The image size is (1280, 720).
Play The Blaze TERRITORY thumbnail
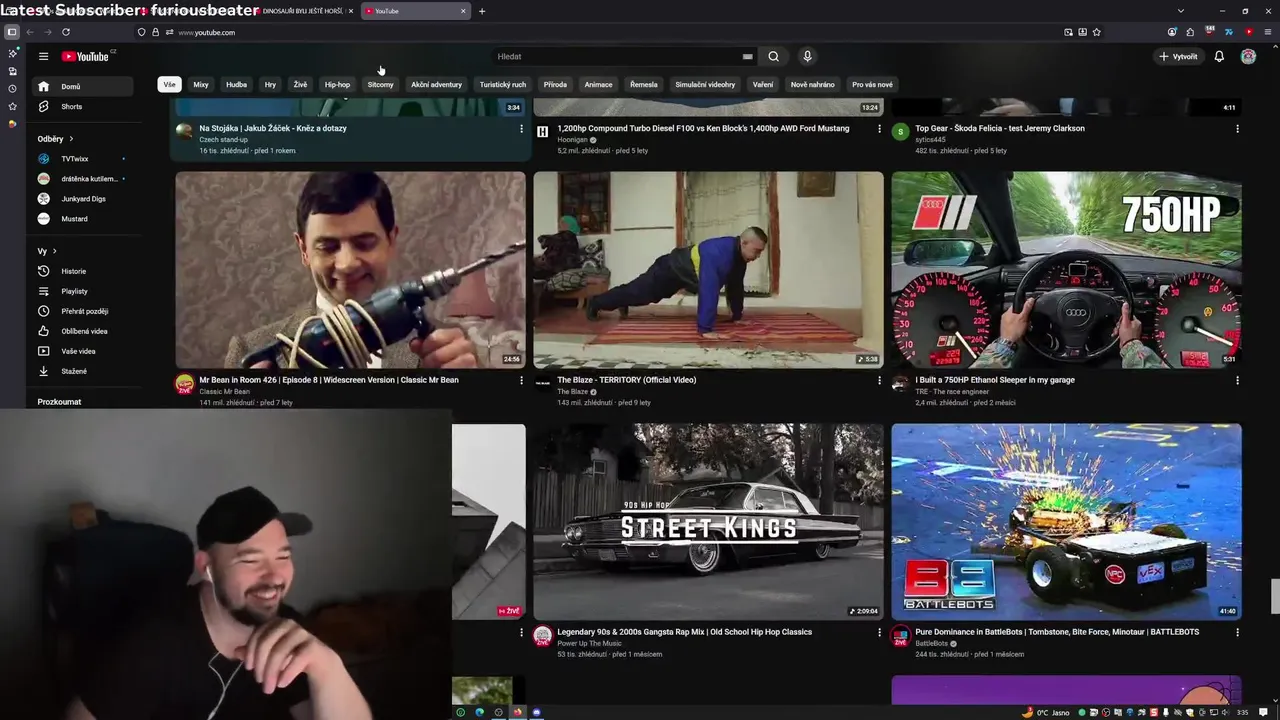tap(708, 270)
